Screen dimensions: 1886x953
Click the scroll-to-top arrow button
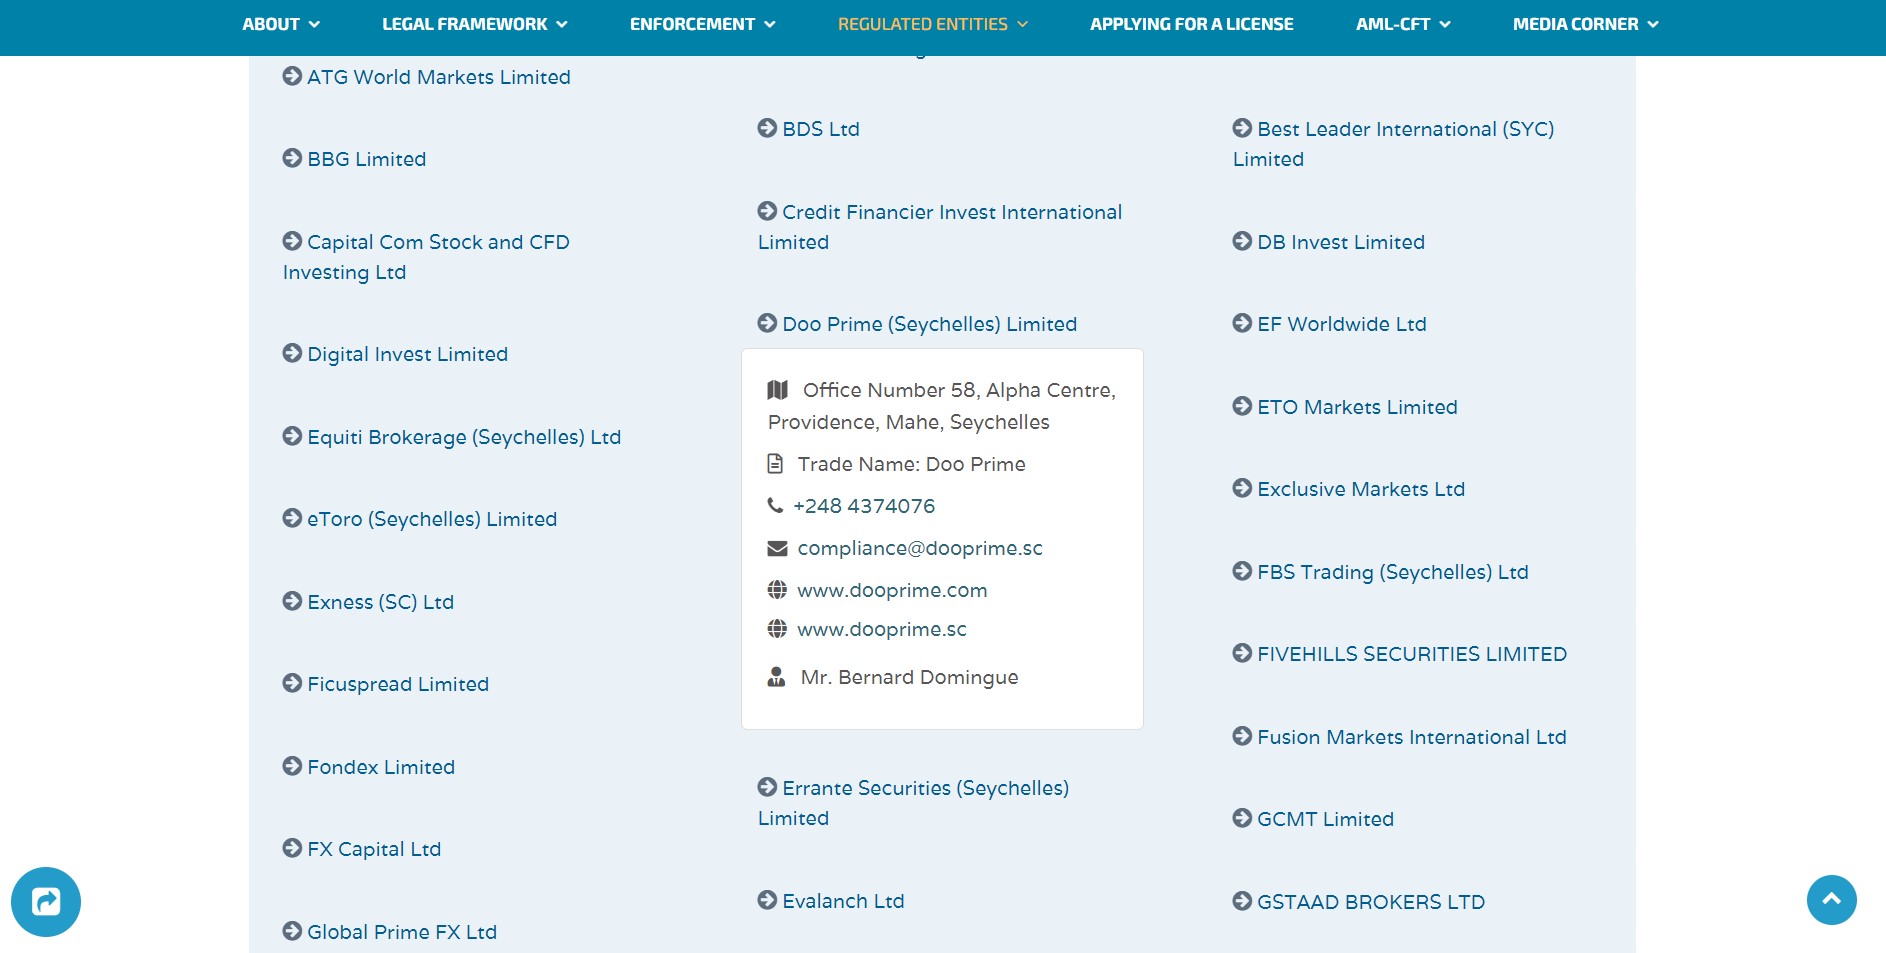(x=1831, y=900)
